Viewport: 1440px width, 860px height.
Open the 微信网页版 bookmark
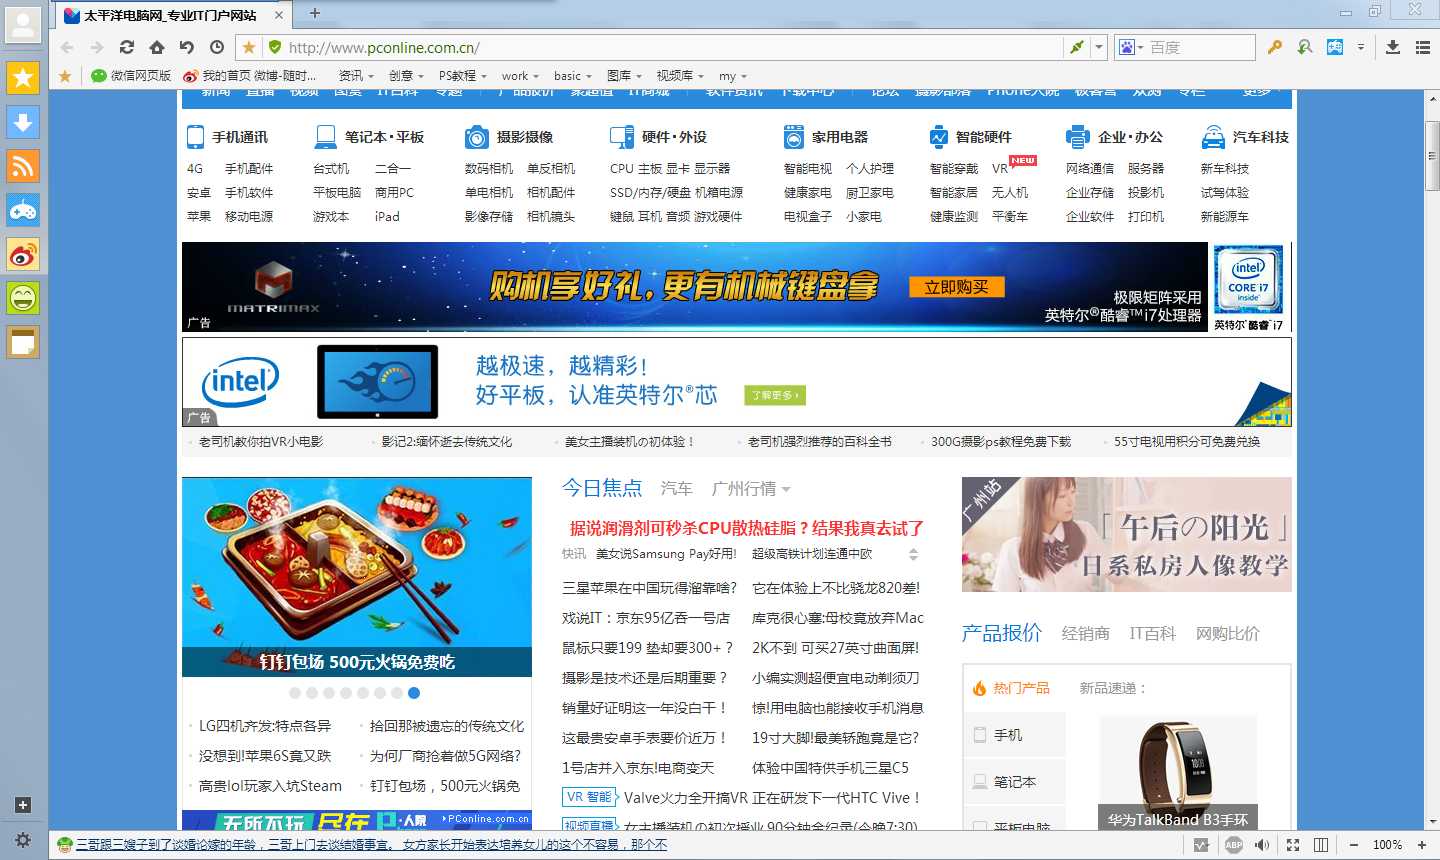(131, 76)
